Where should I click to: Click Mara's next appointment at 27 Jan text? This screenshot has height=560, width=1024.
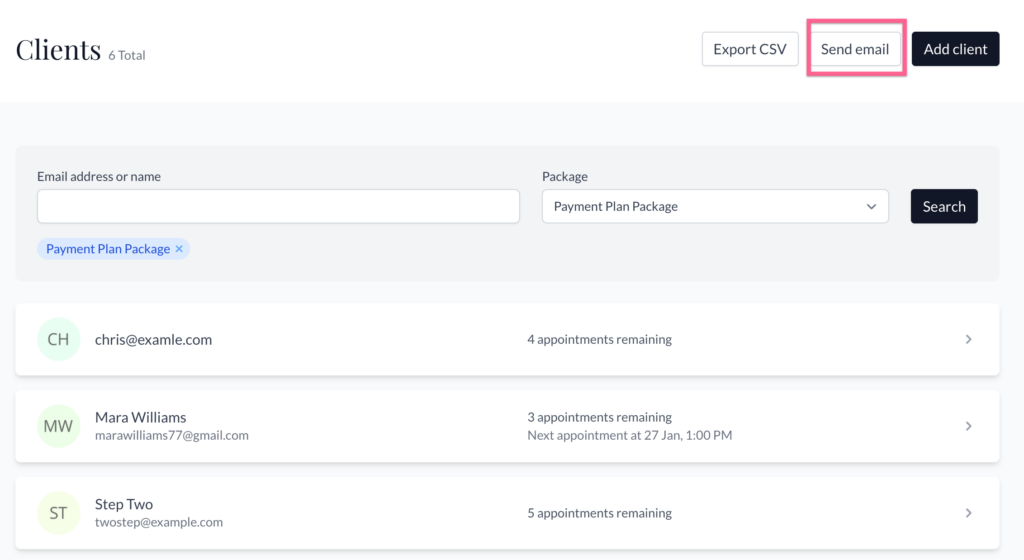[x=629, y=435]
